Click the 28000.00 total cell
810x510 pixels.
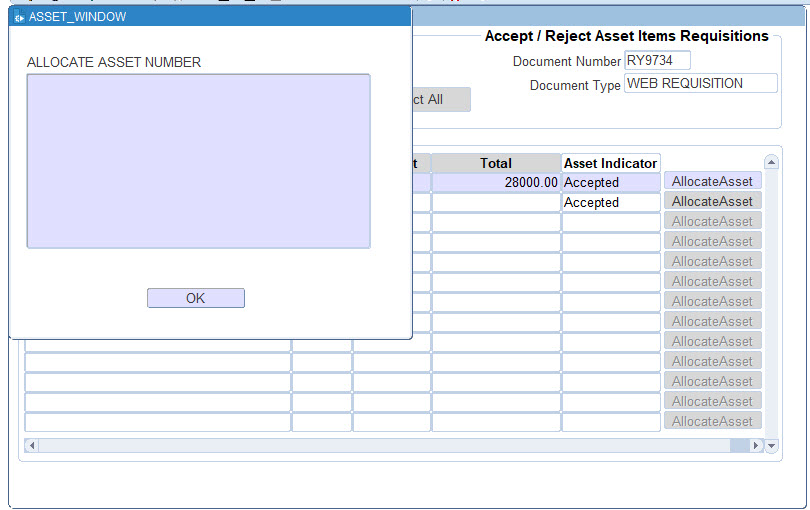click(496, 182)
